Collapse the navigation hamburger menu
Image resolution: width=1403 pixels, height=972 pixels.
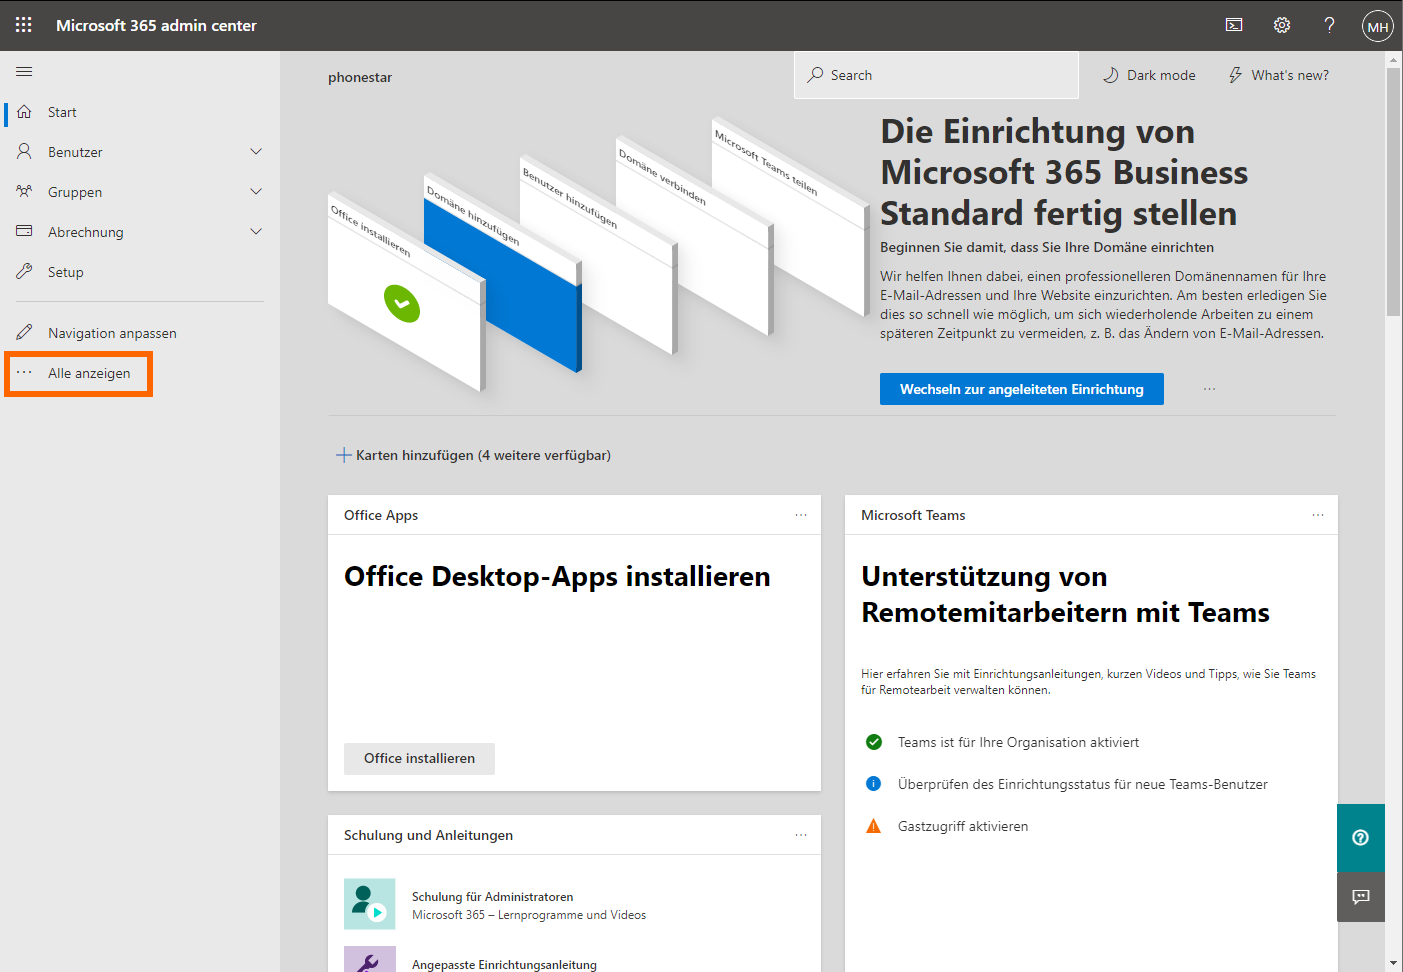click(x=24, y=71)
